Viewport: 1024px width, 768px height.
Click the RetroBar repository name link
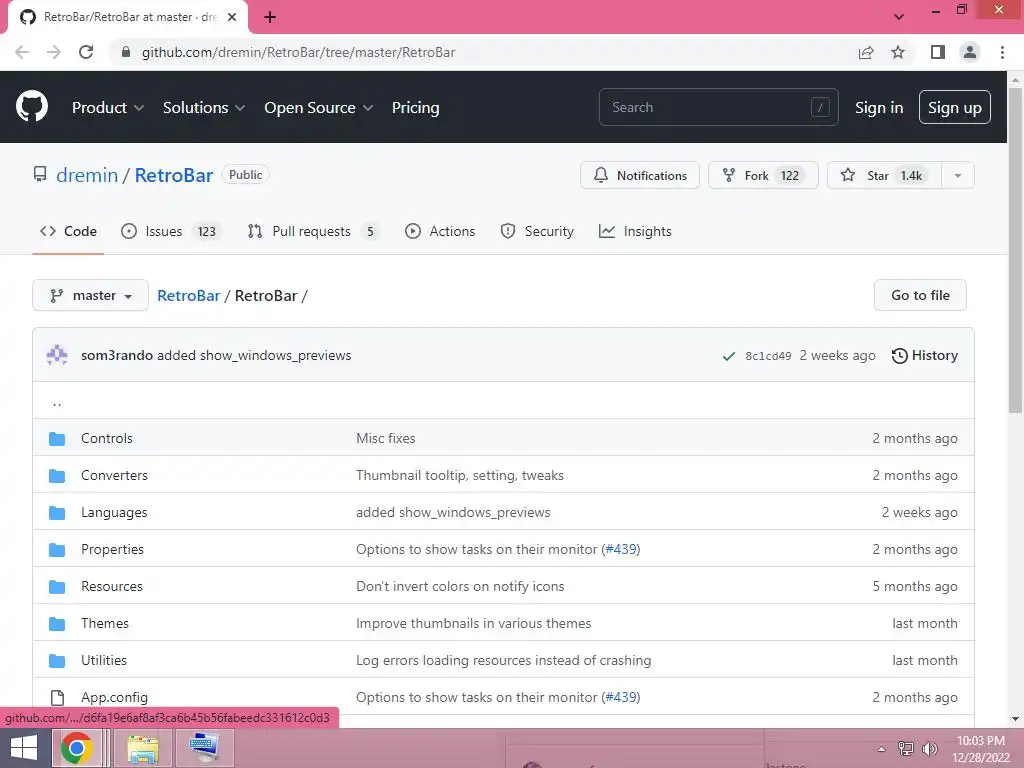coord(174,175)
